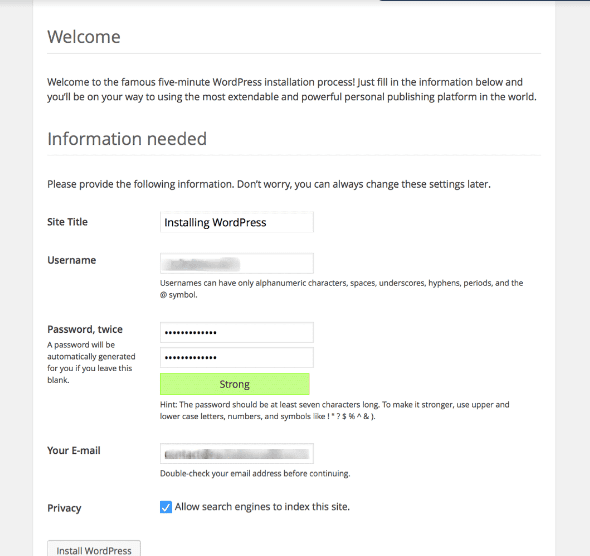Click the Site Title label

point(67,222)
